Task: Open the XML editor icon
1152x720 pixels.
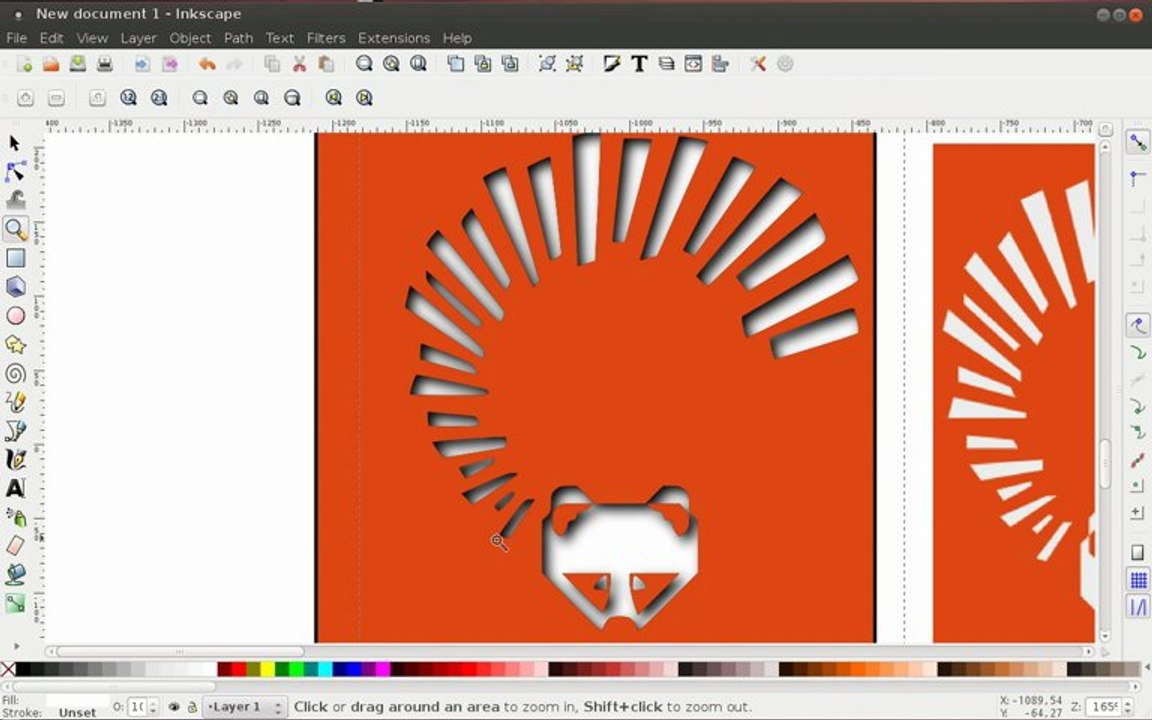Action: (x=693, y=64)
